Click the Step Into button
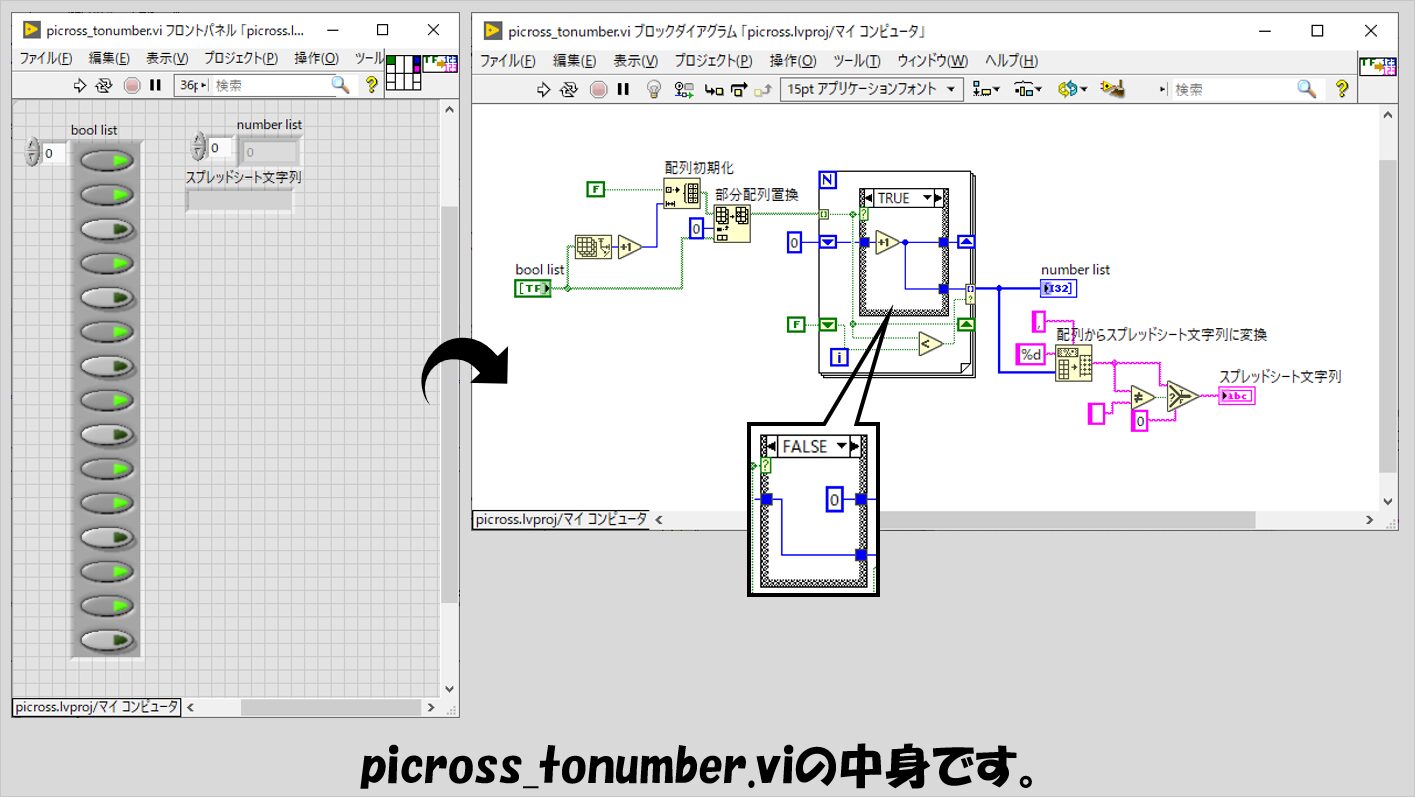 [714, 89]
